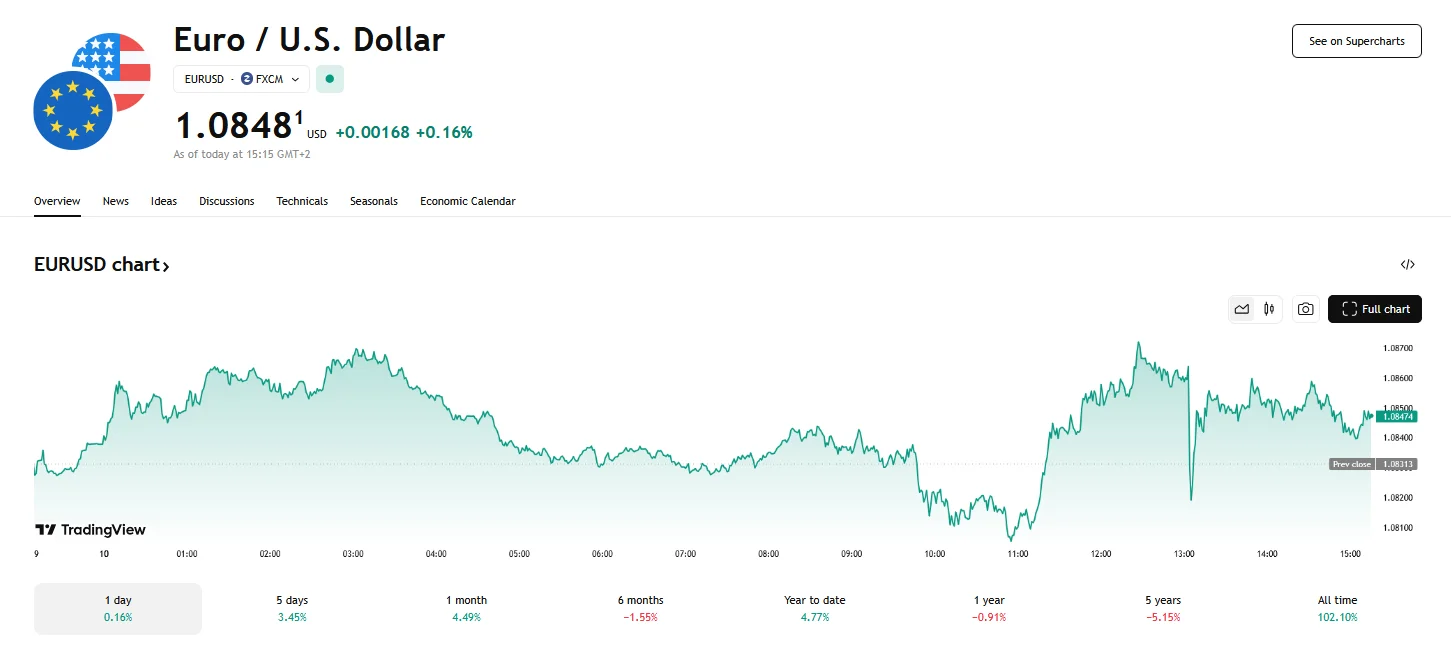The width and height of the screenshot is (1451, 653).
Task: Choose the 6 months range
Action: (640, 608)
